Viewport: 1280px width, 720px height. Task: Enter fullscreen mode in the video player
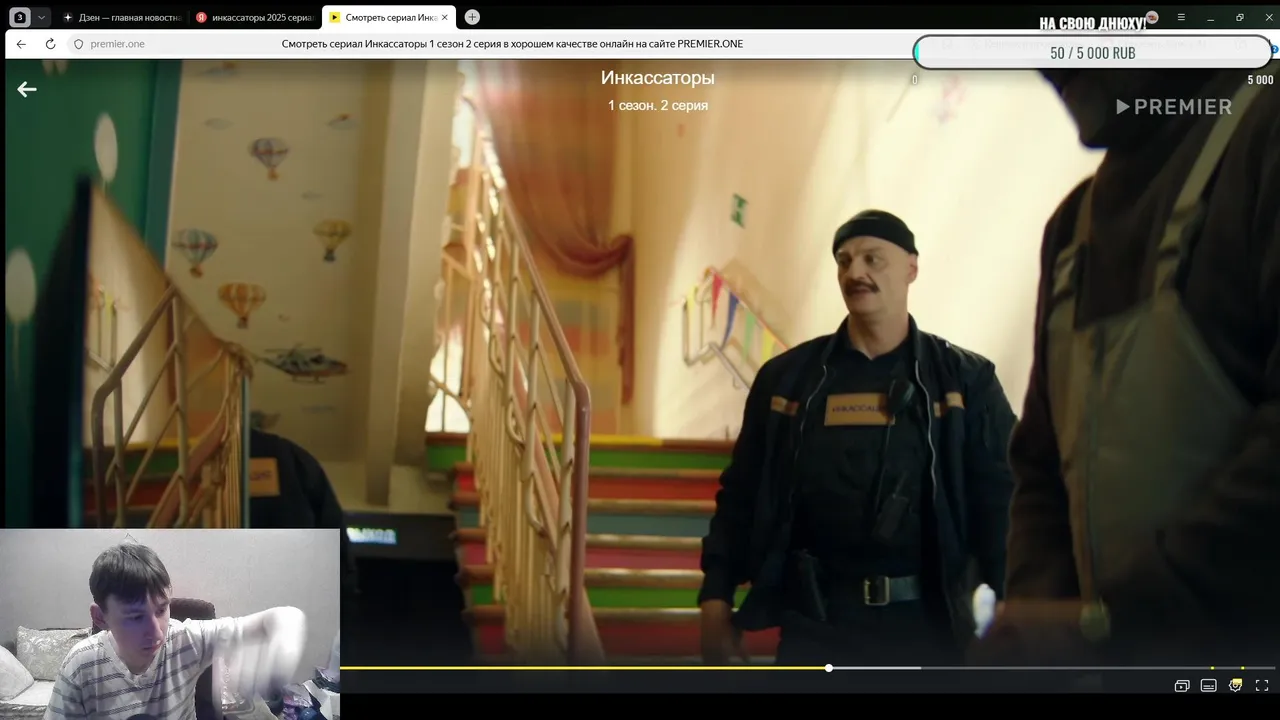click(1262, 686)
